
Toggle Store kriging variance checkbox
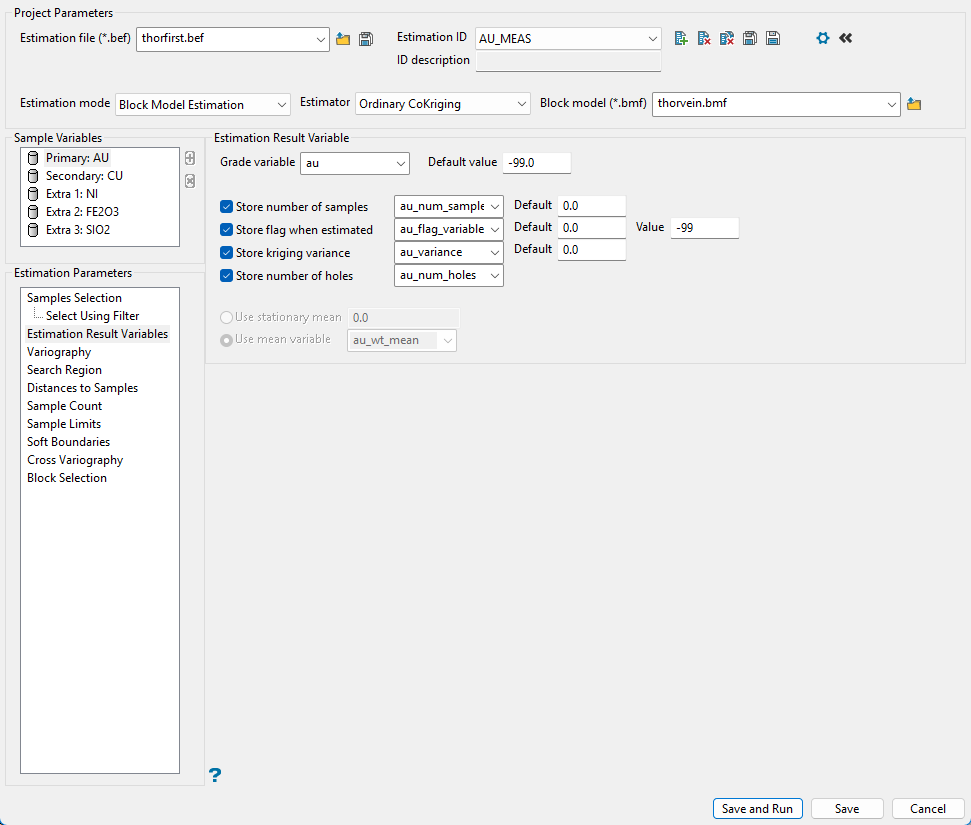[227, 253]
